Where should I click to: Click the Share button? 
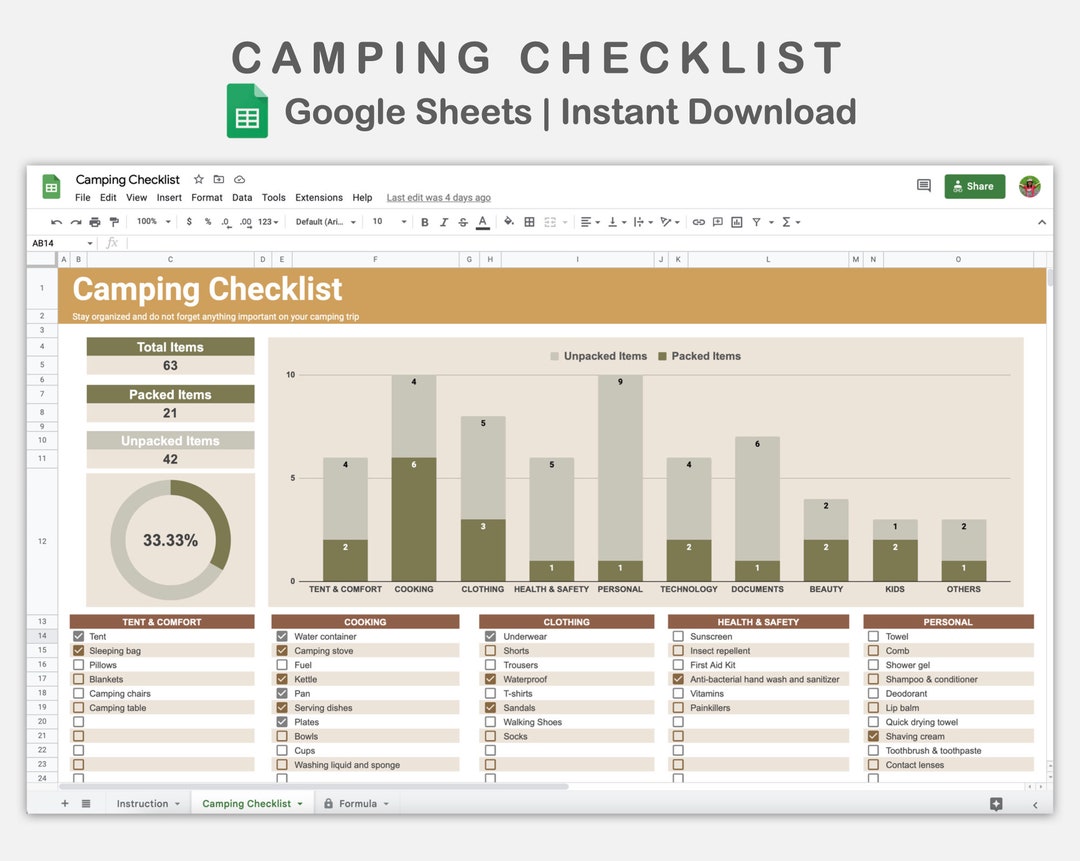pyautogui.click(x=974, y=186)
